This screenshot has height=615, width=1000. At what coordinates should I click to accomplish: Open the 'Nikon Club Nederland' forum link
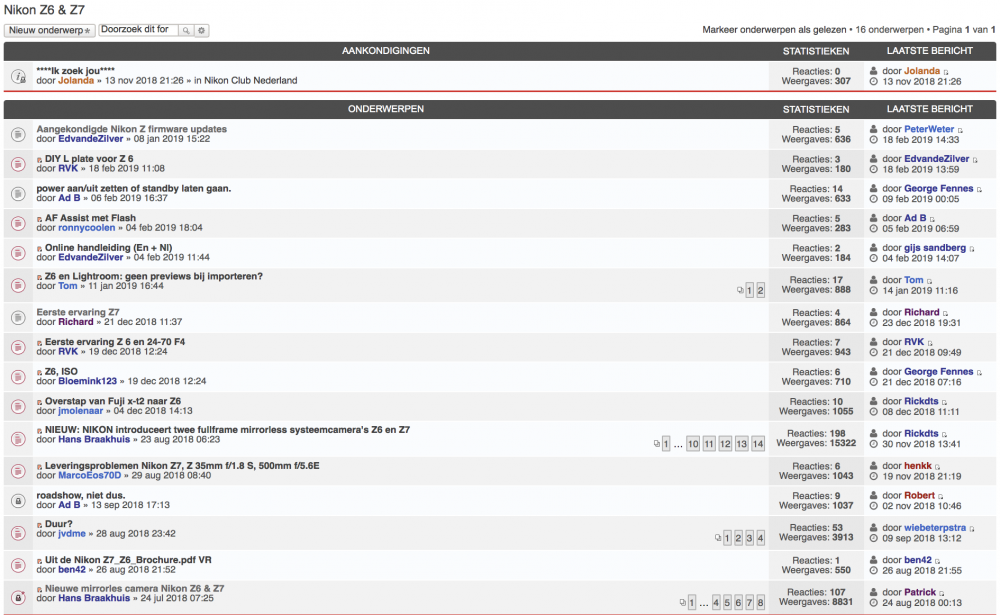coord(251,80)
